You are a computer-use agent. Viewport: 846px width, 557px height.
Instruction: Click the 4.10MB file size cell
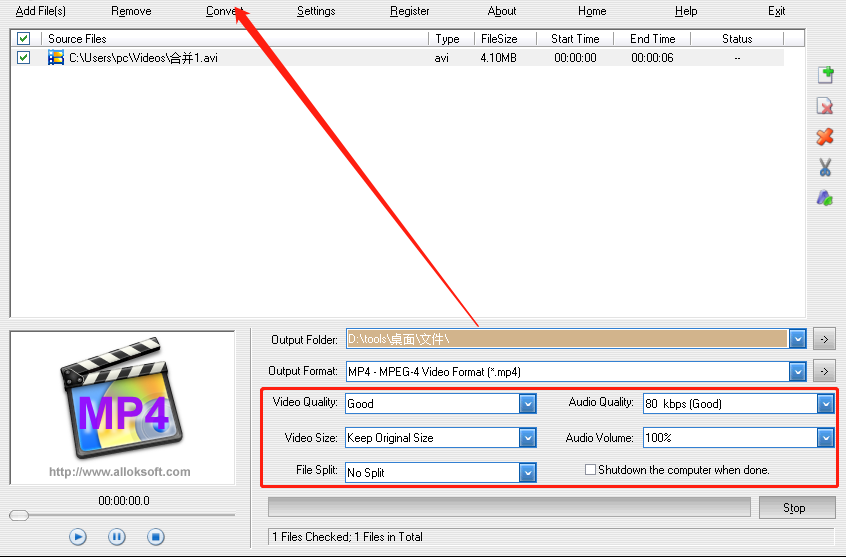pyautogui.click(x=499, y=58)
